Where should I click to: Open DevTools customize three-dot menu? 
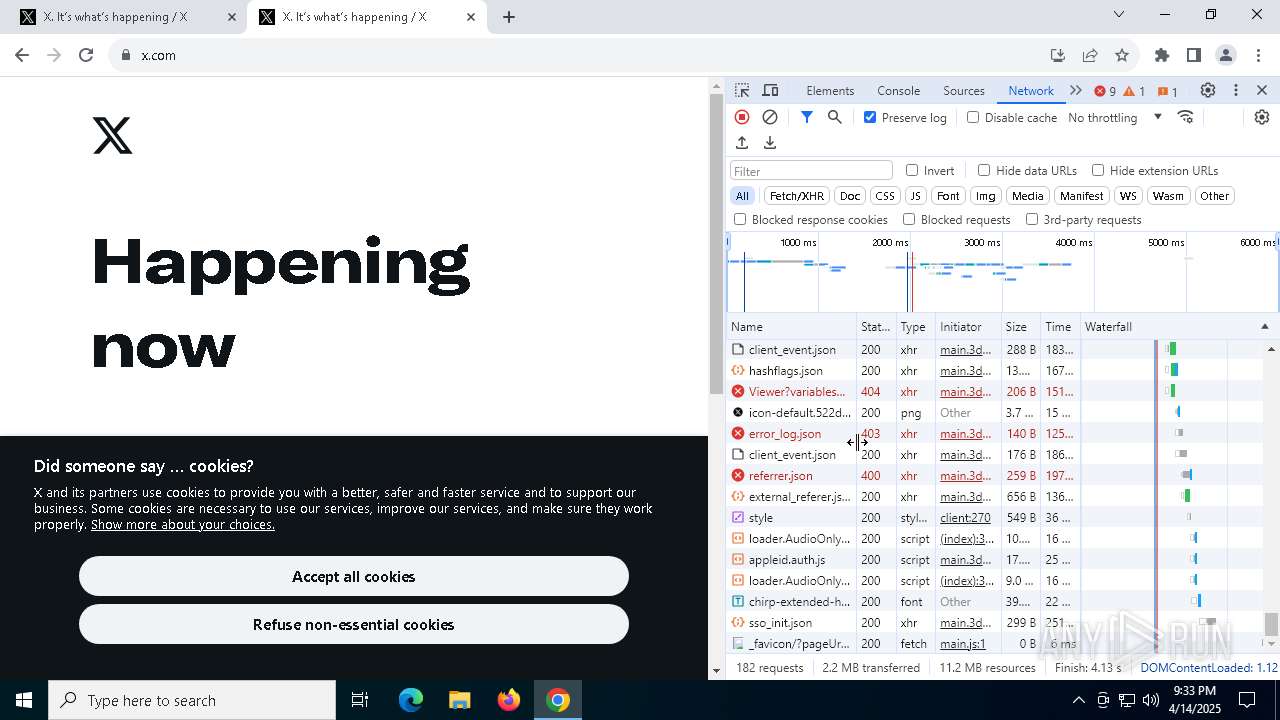coord(1236,90)
